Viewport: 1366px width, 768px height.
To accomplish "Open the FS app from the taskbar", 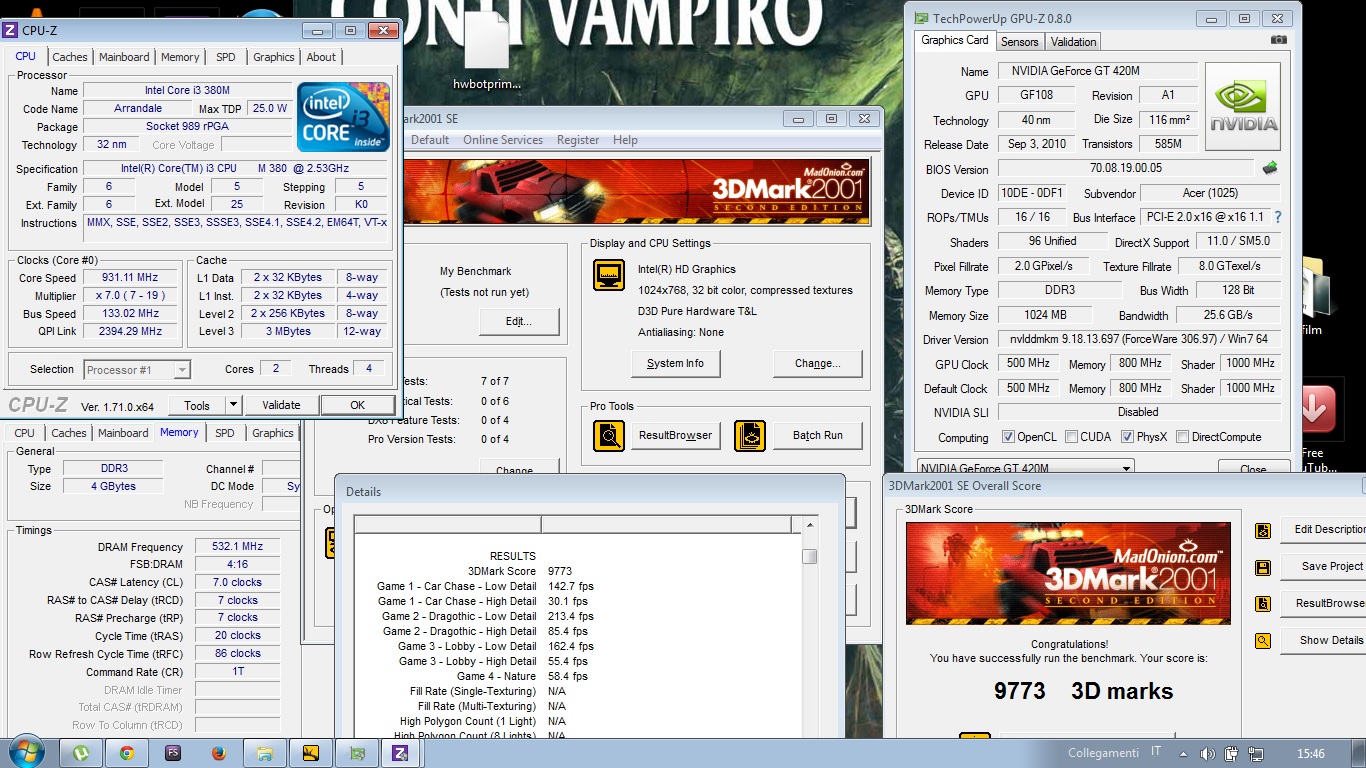I will (173, 753).
